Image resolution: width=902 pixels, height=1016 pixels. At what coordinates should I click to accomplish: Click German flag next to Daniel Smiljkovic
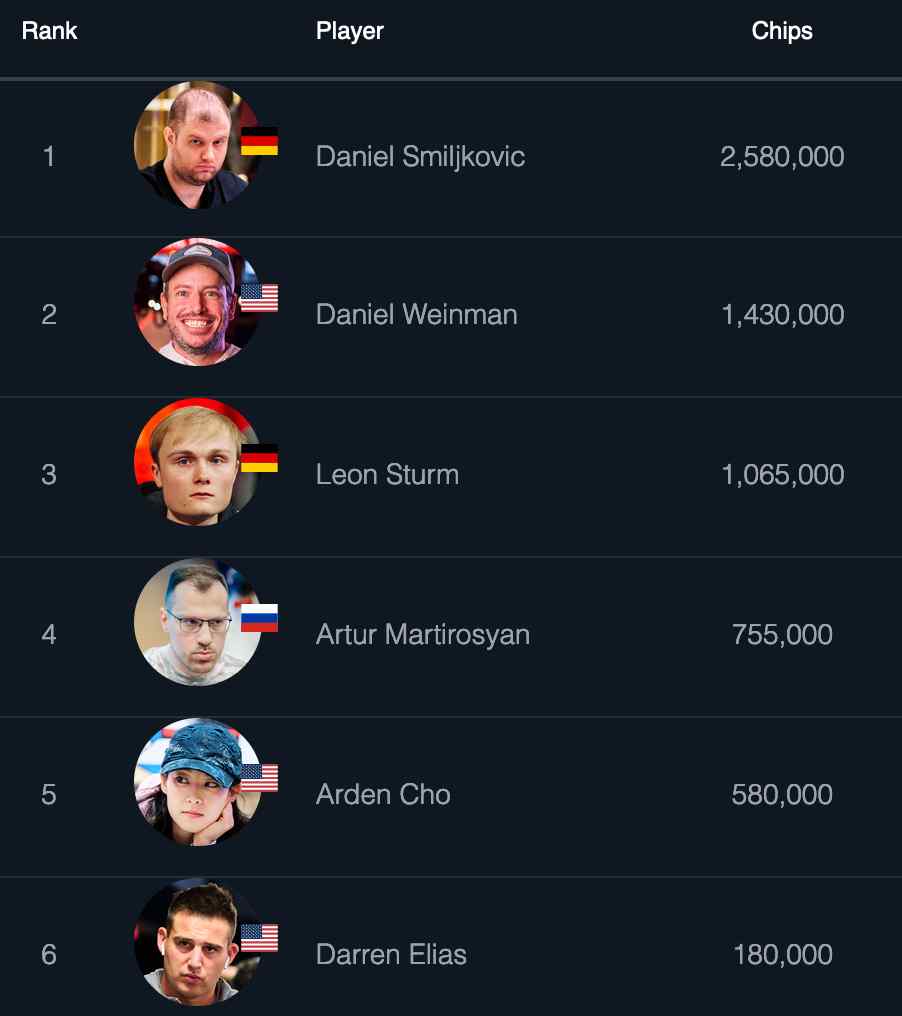pos(259,142)
